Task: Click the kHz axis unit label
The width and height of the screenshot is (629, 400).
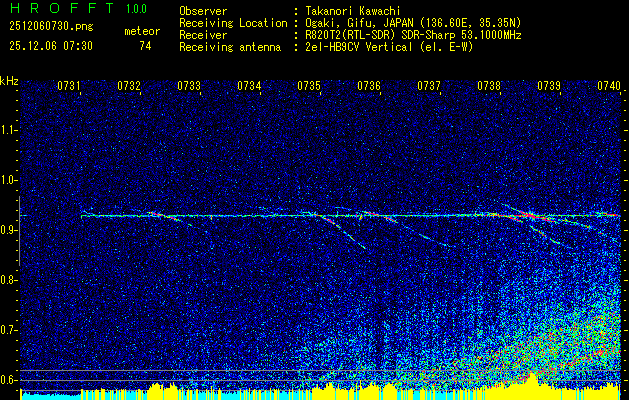Action: 9,81
